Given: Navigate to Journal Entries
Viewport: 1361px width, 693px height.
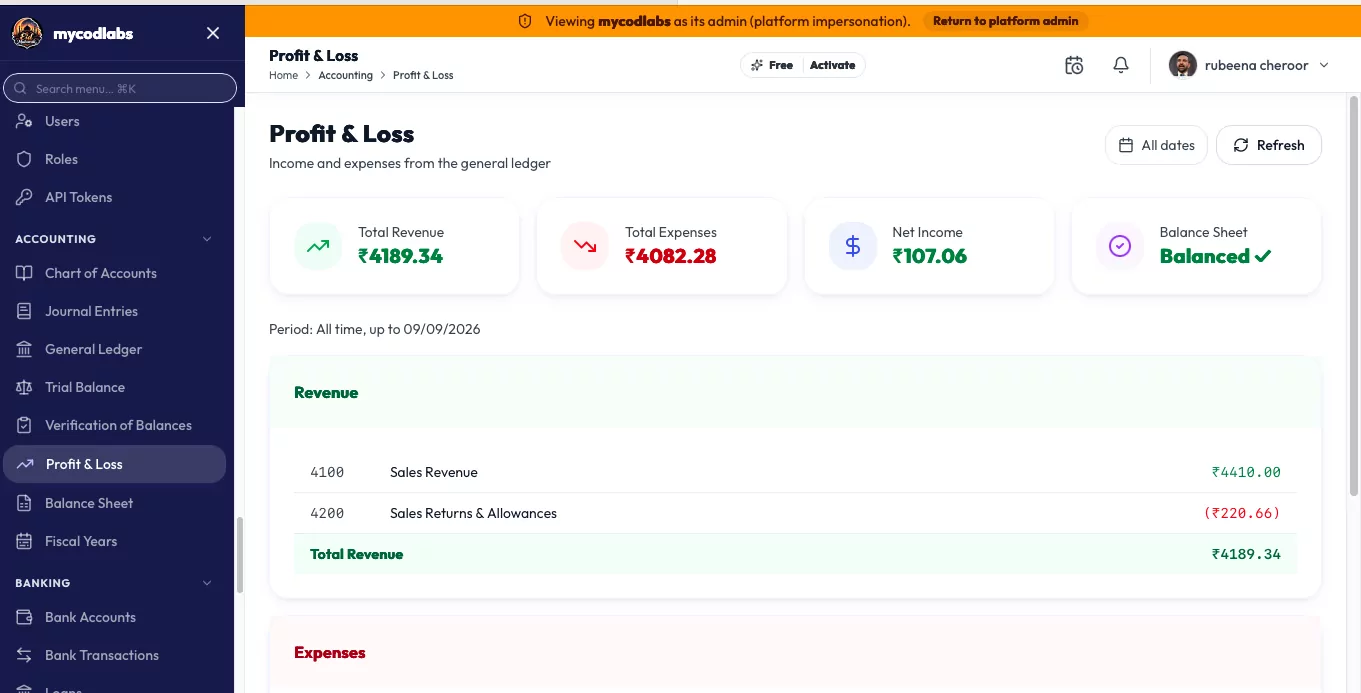Looking at the screenshot, I should pos(91,311).
